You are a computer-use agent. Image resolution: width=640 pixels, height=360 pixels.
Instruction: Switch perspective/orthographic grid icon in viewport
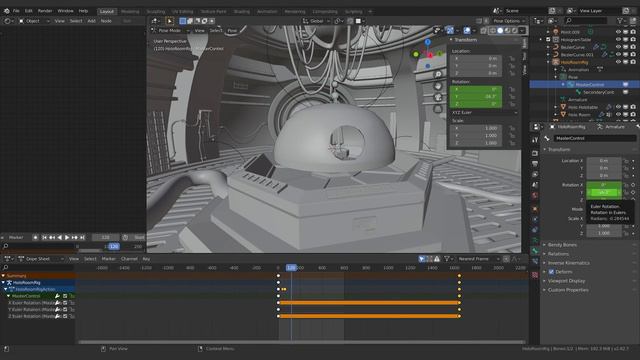[438, 109]
